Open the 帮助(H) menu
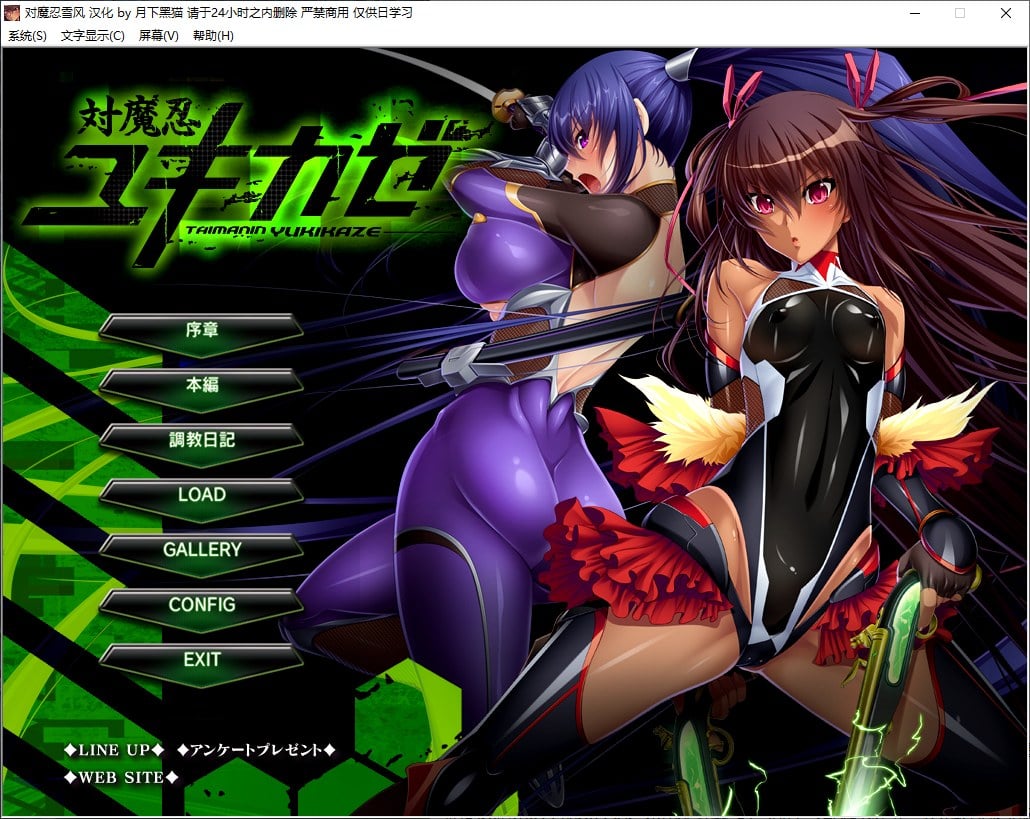The height and width of the screenshot is (819, 1030). coord(213,36)
